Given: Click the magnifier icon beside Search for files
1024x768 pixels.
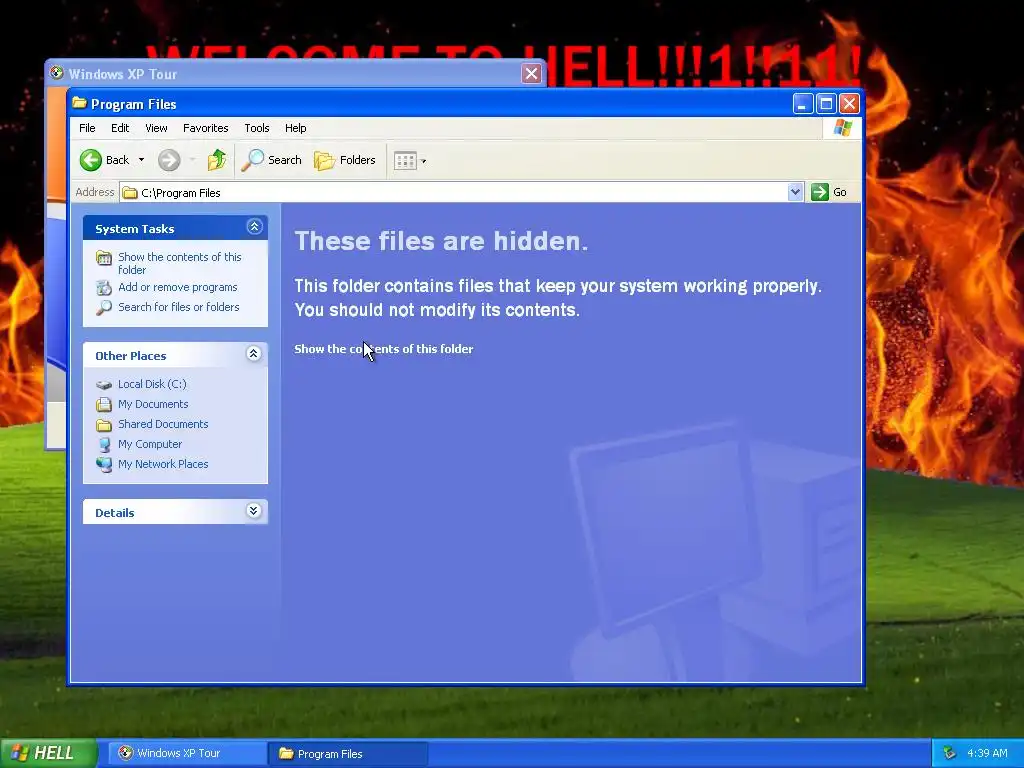Looking at the screenshot, I should [104, 308].
